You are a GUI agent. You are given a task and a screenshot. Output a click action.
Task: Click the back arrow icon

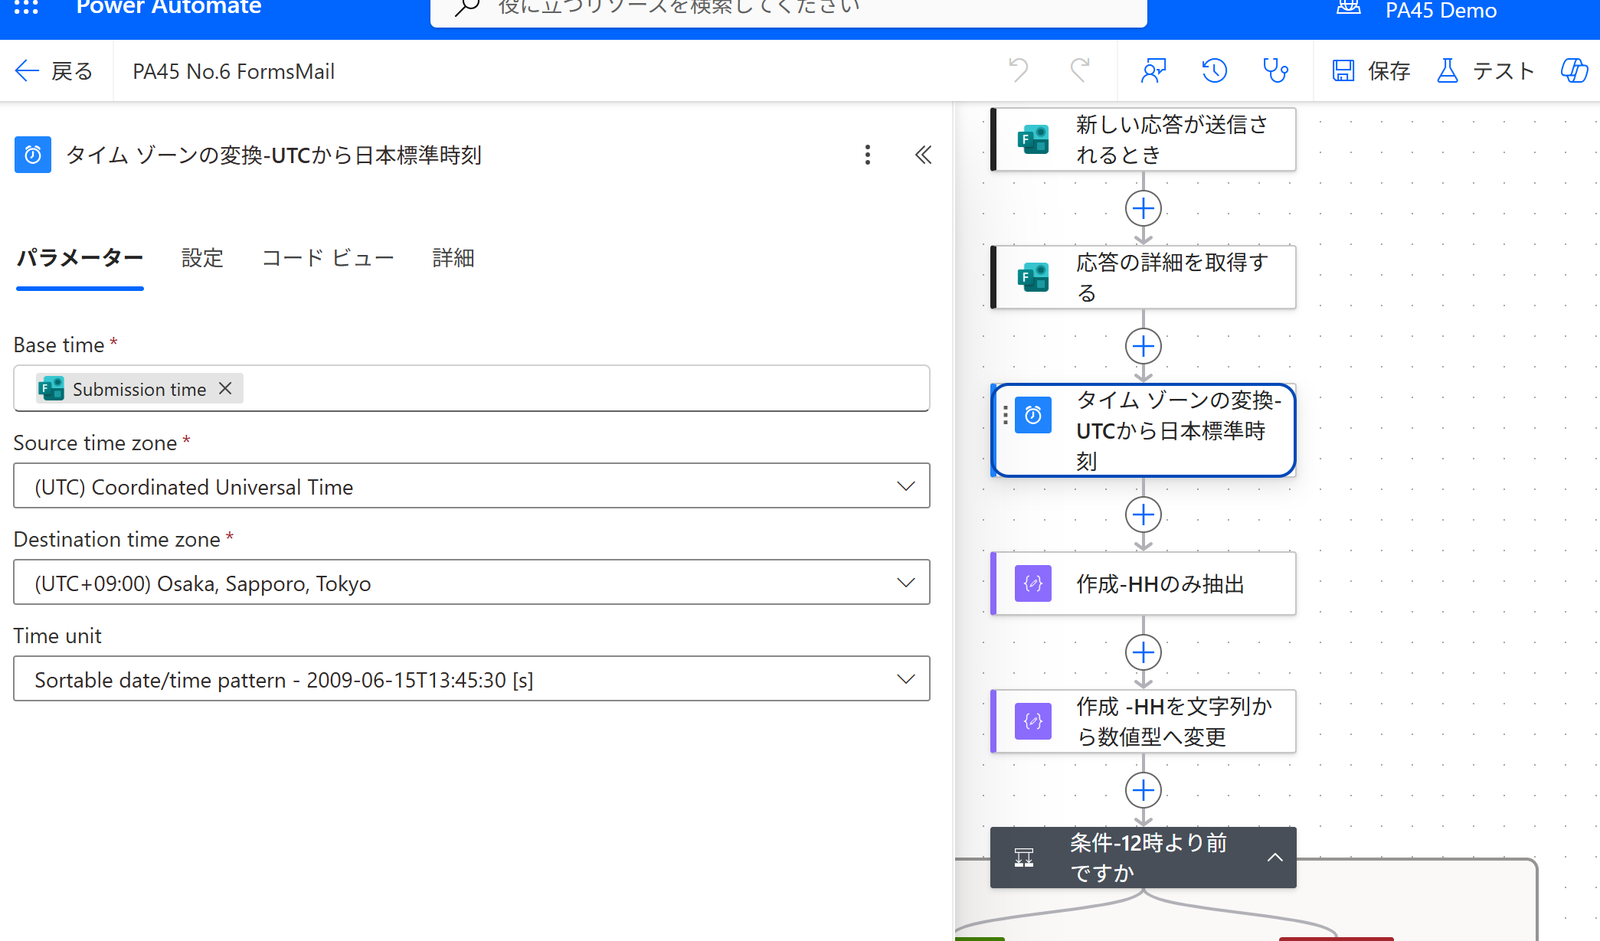coord(27,71)
